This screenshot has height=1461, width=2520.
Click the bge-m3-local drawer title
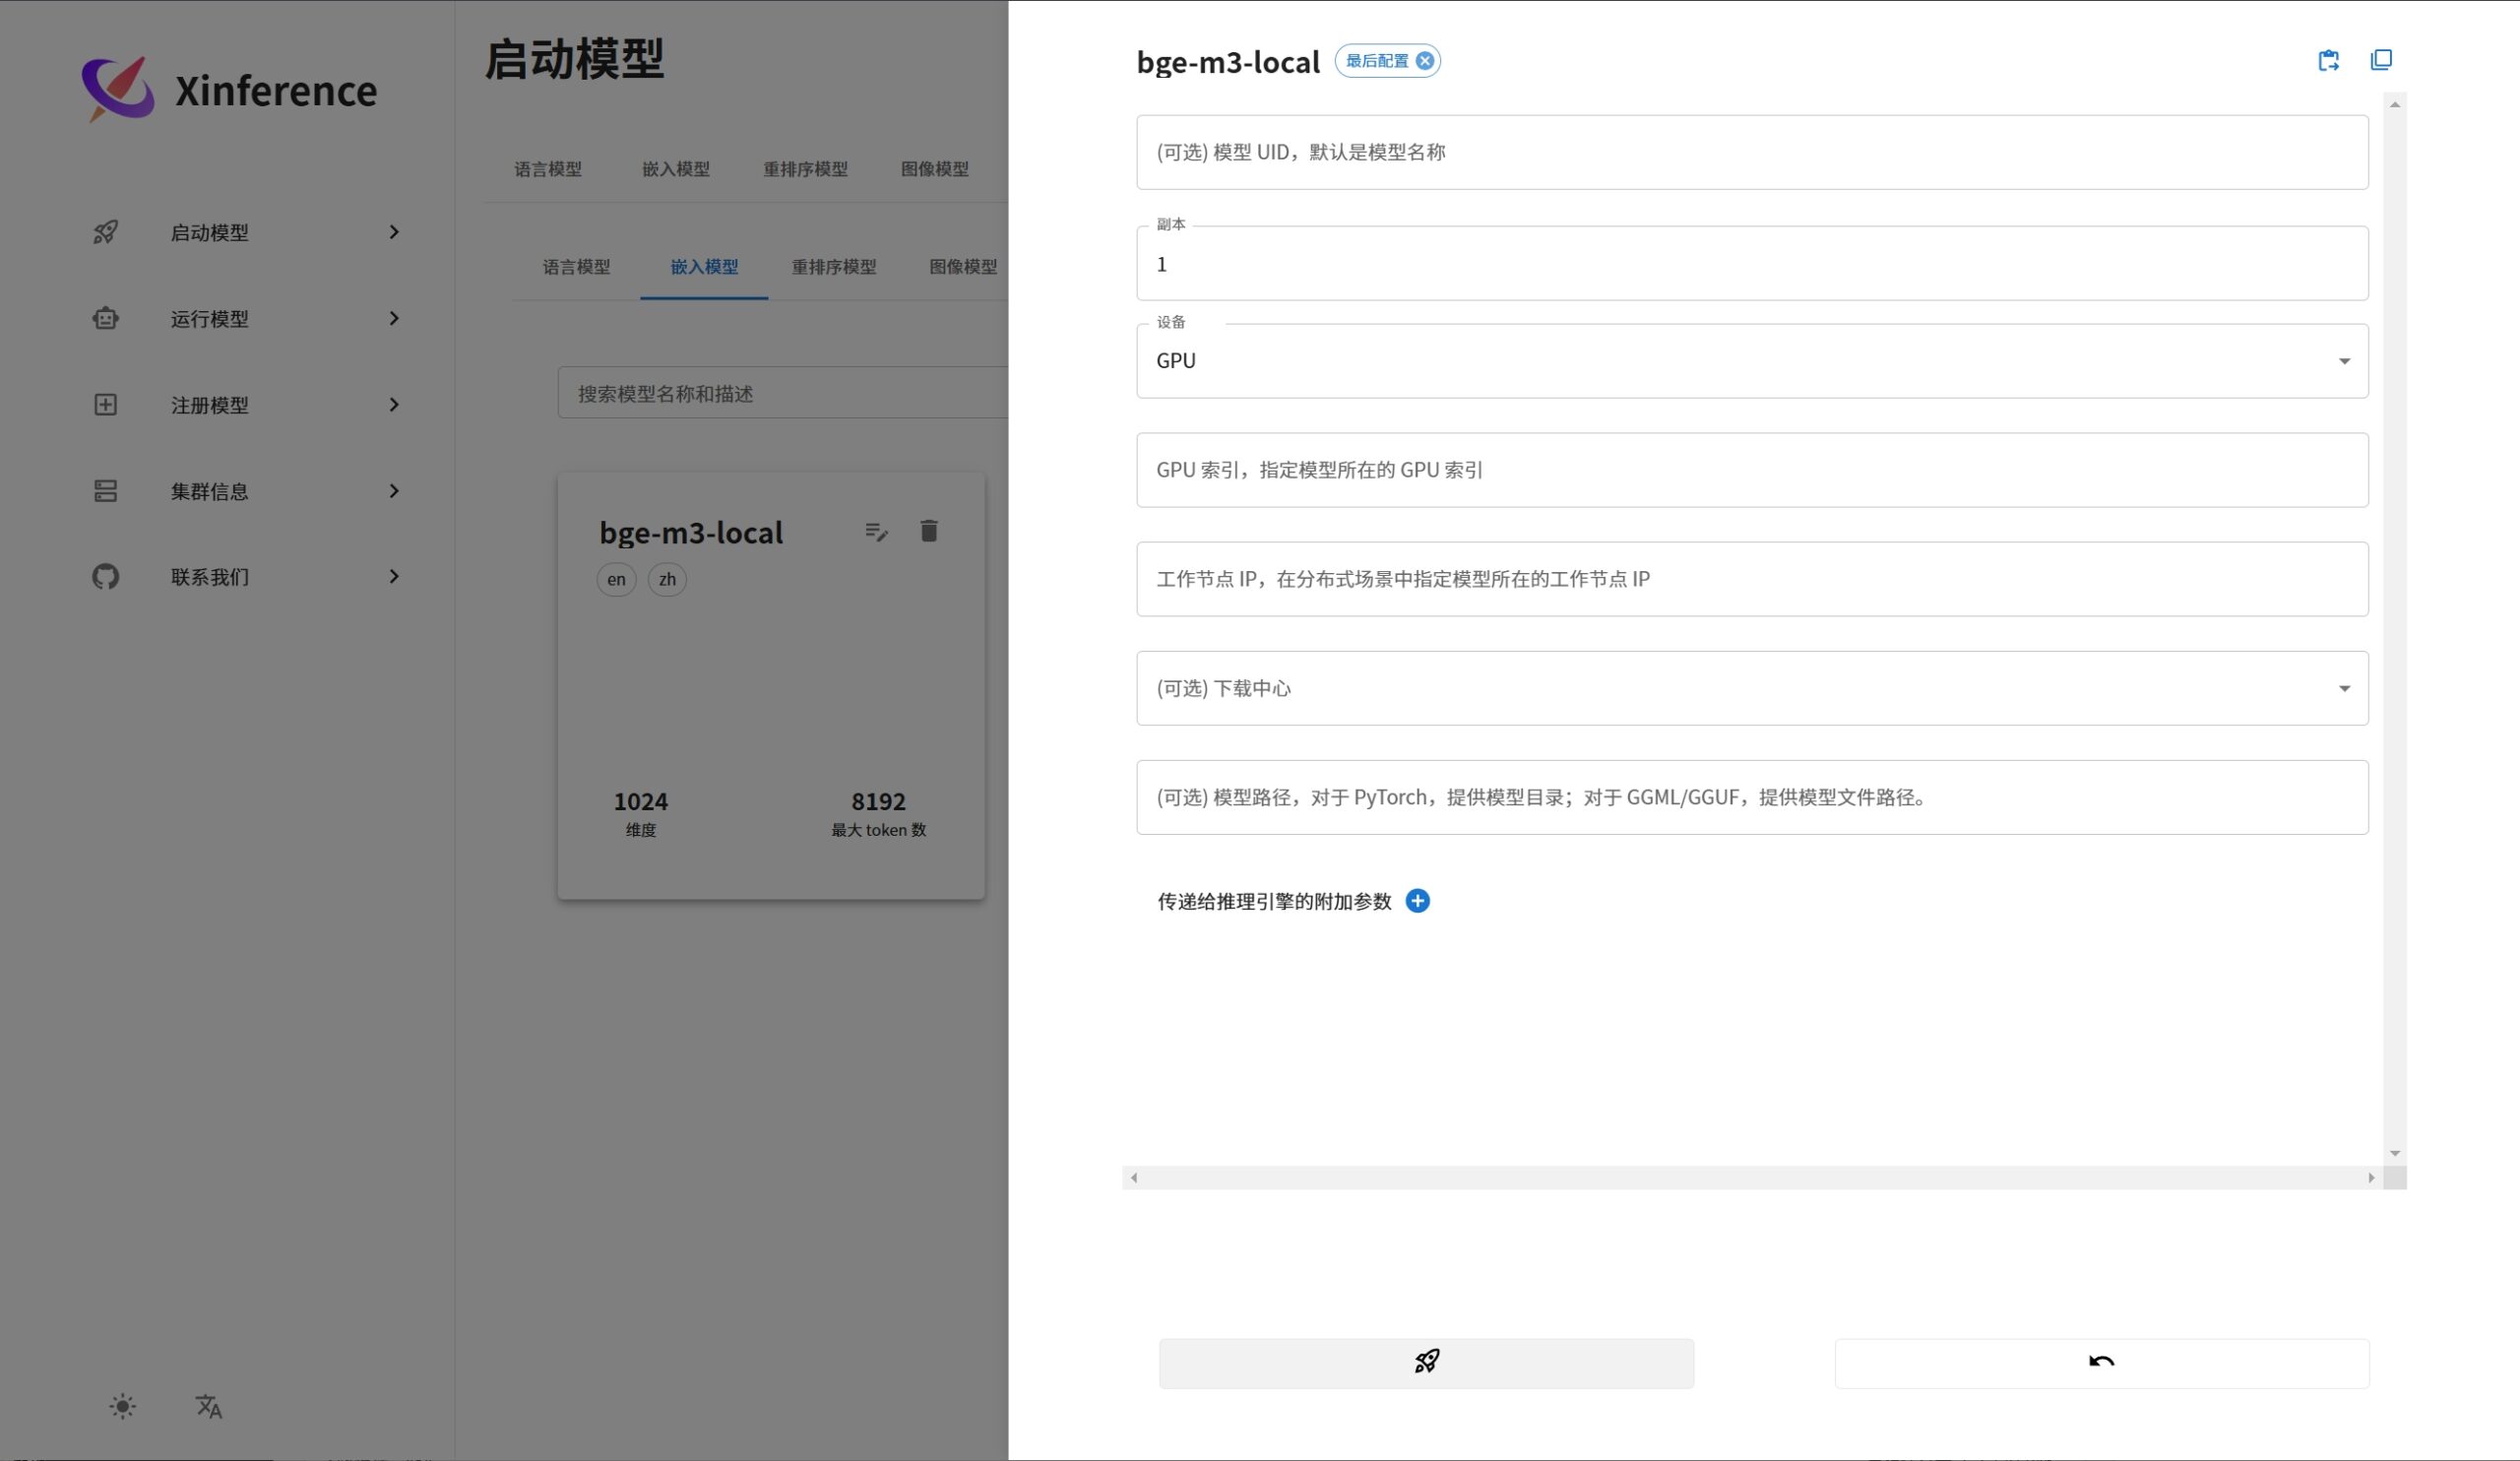1228,62
